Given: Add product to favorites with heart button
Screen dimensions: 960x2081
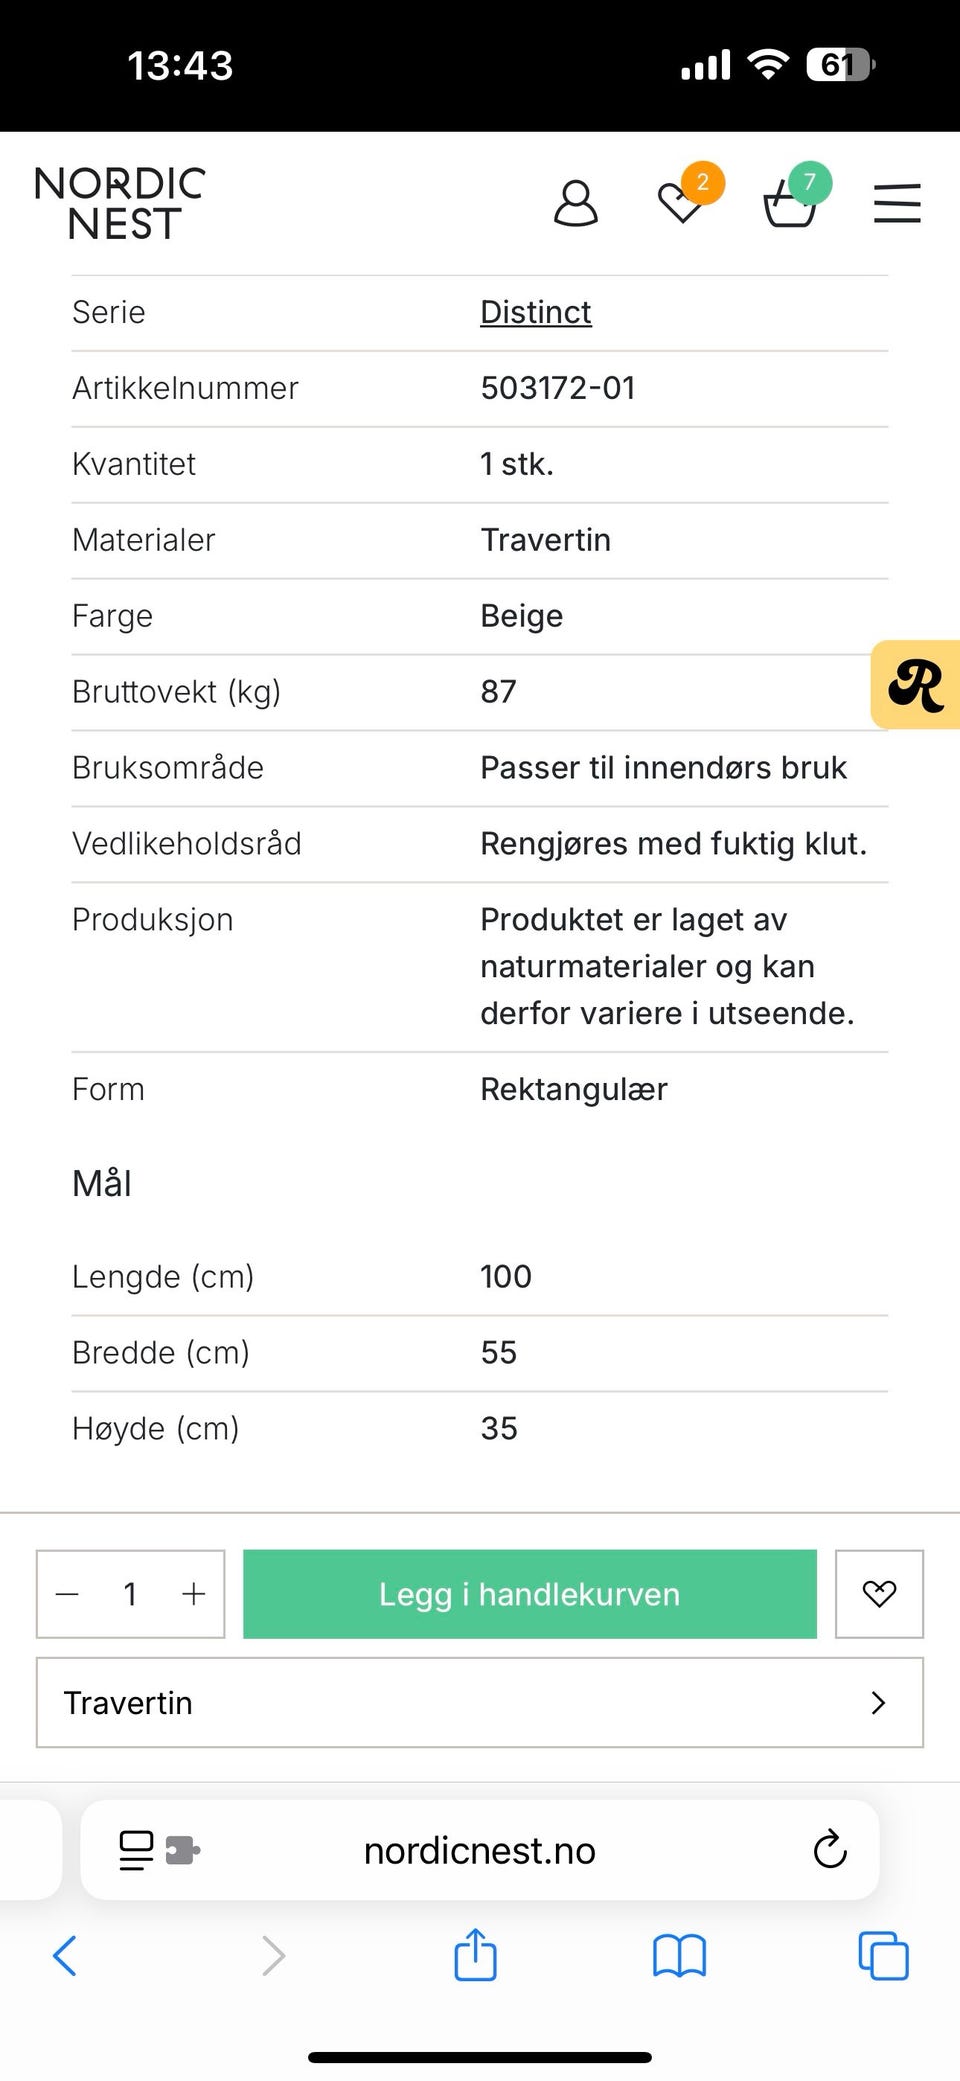Looking at the screenshot, I should pos(879,1594).
